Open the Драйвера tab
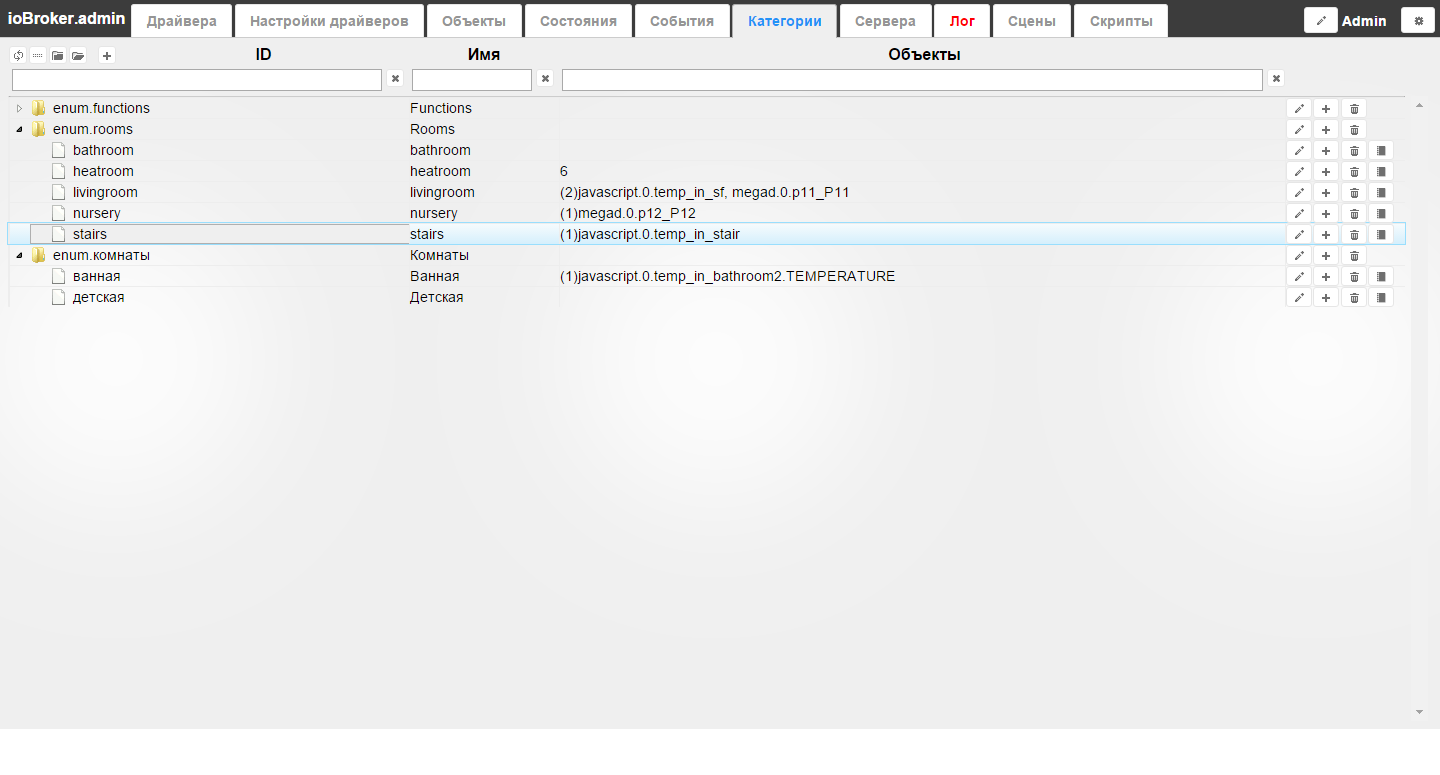Viewport: 1440px width, 775px height. point(182,21)
